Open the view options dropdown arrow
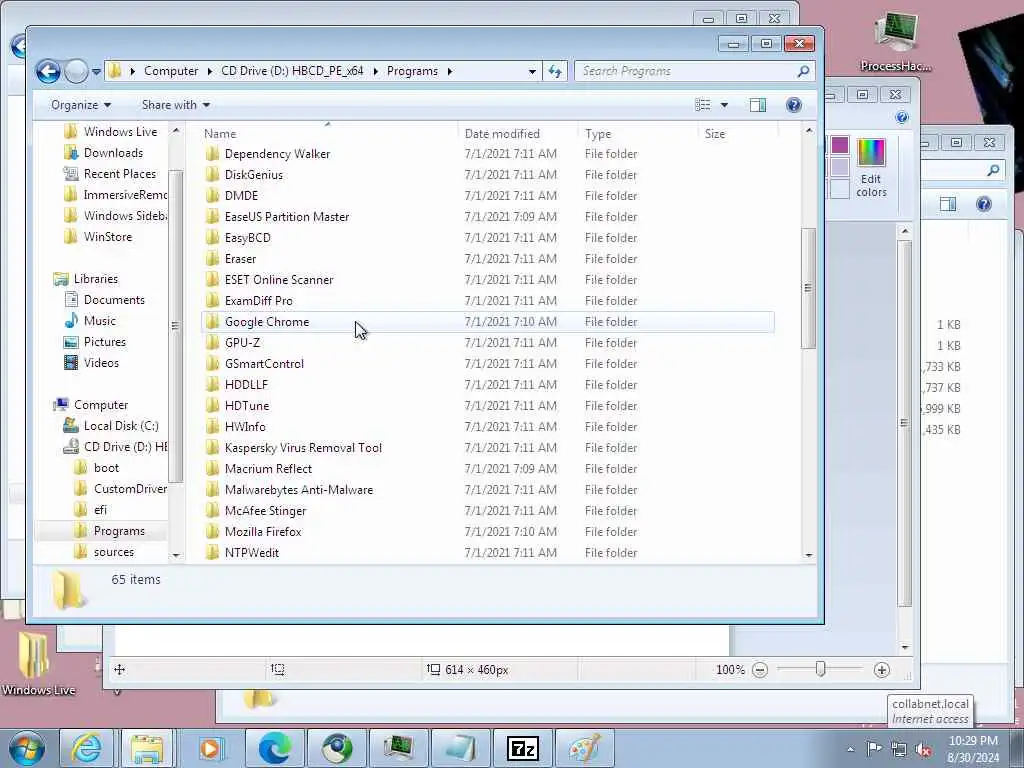1024x768 pixels. [724, 105]
